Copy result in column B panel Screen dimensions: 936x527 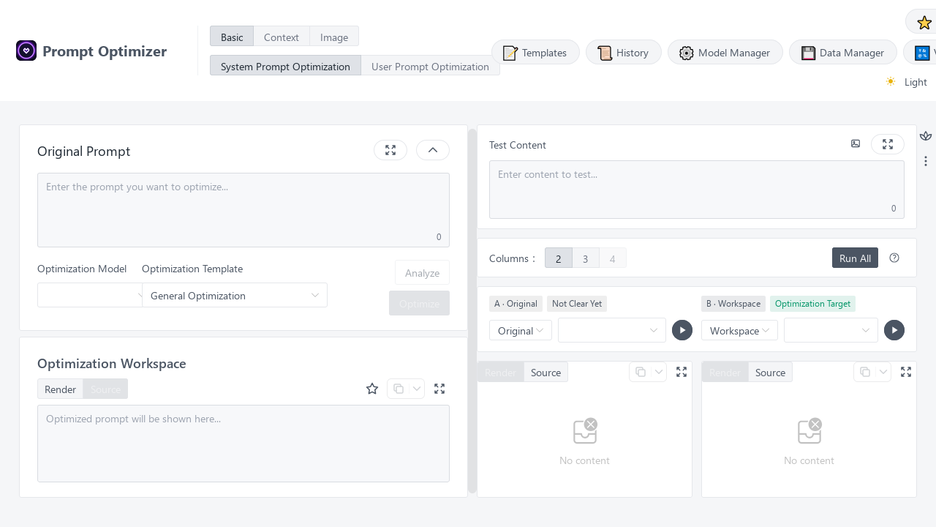(x=864, y=372)
